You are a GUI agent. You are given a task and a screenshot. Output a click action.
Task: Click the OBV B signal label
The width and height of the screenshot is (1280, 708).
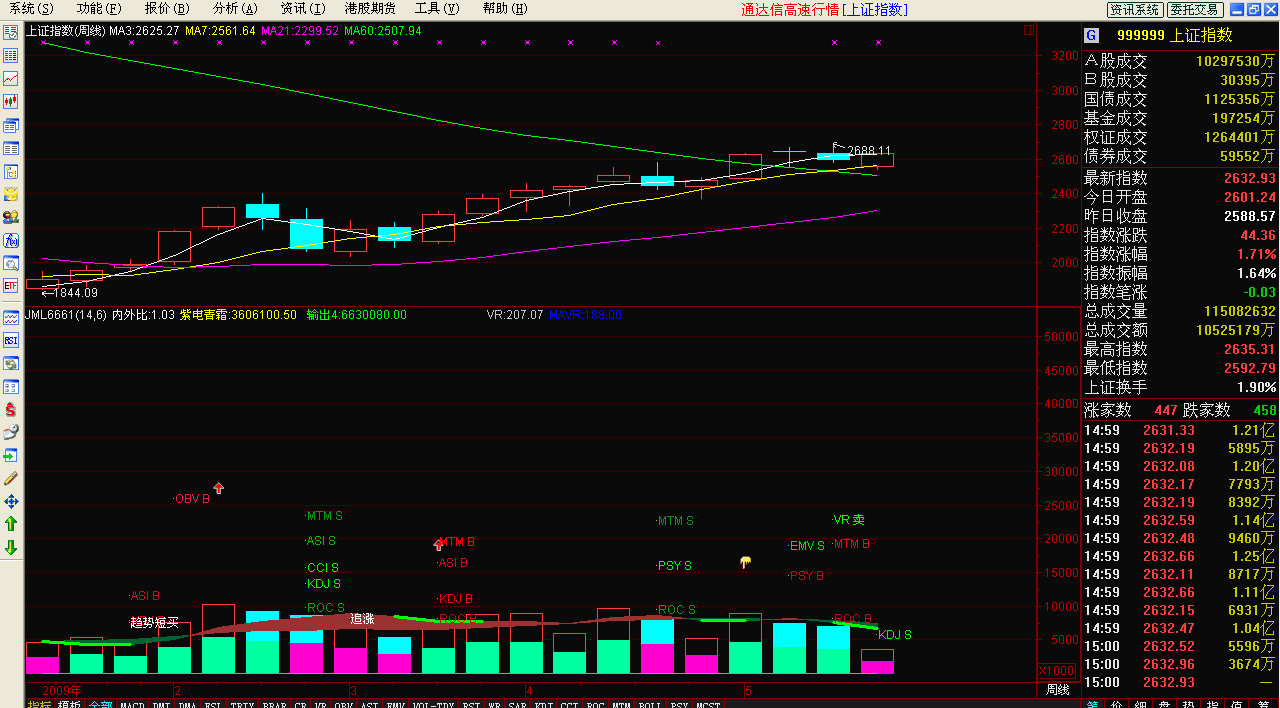tap(192, 498)
